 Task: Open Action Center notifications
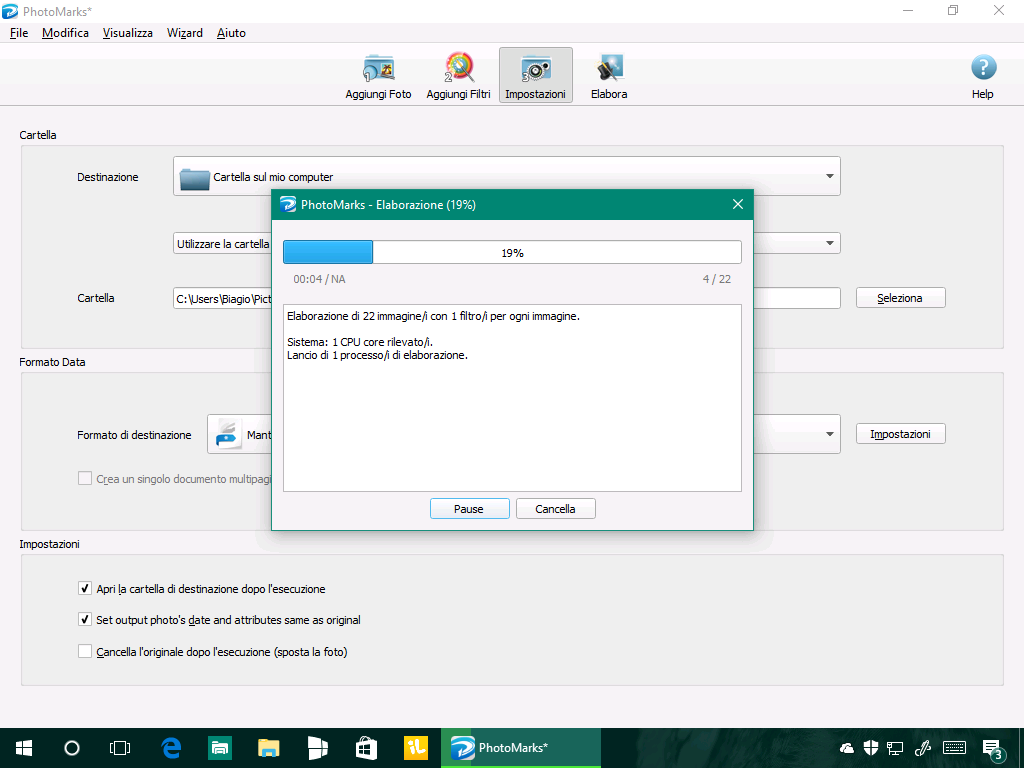pos(993,749)
